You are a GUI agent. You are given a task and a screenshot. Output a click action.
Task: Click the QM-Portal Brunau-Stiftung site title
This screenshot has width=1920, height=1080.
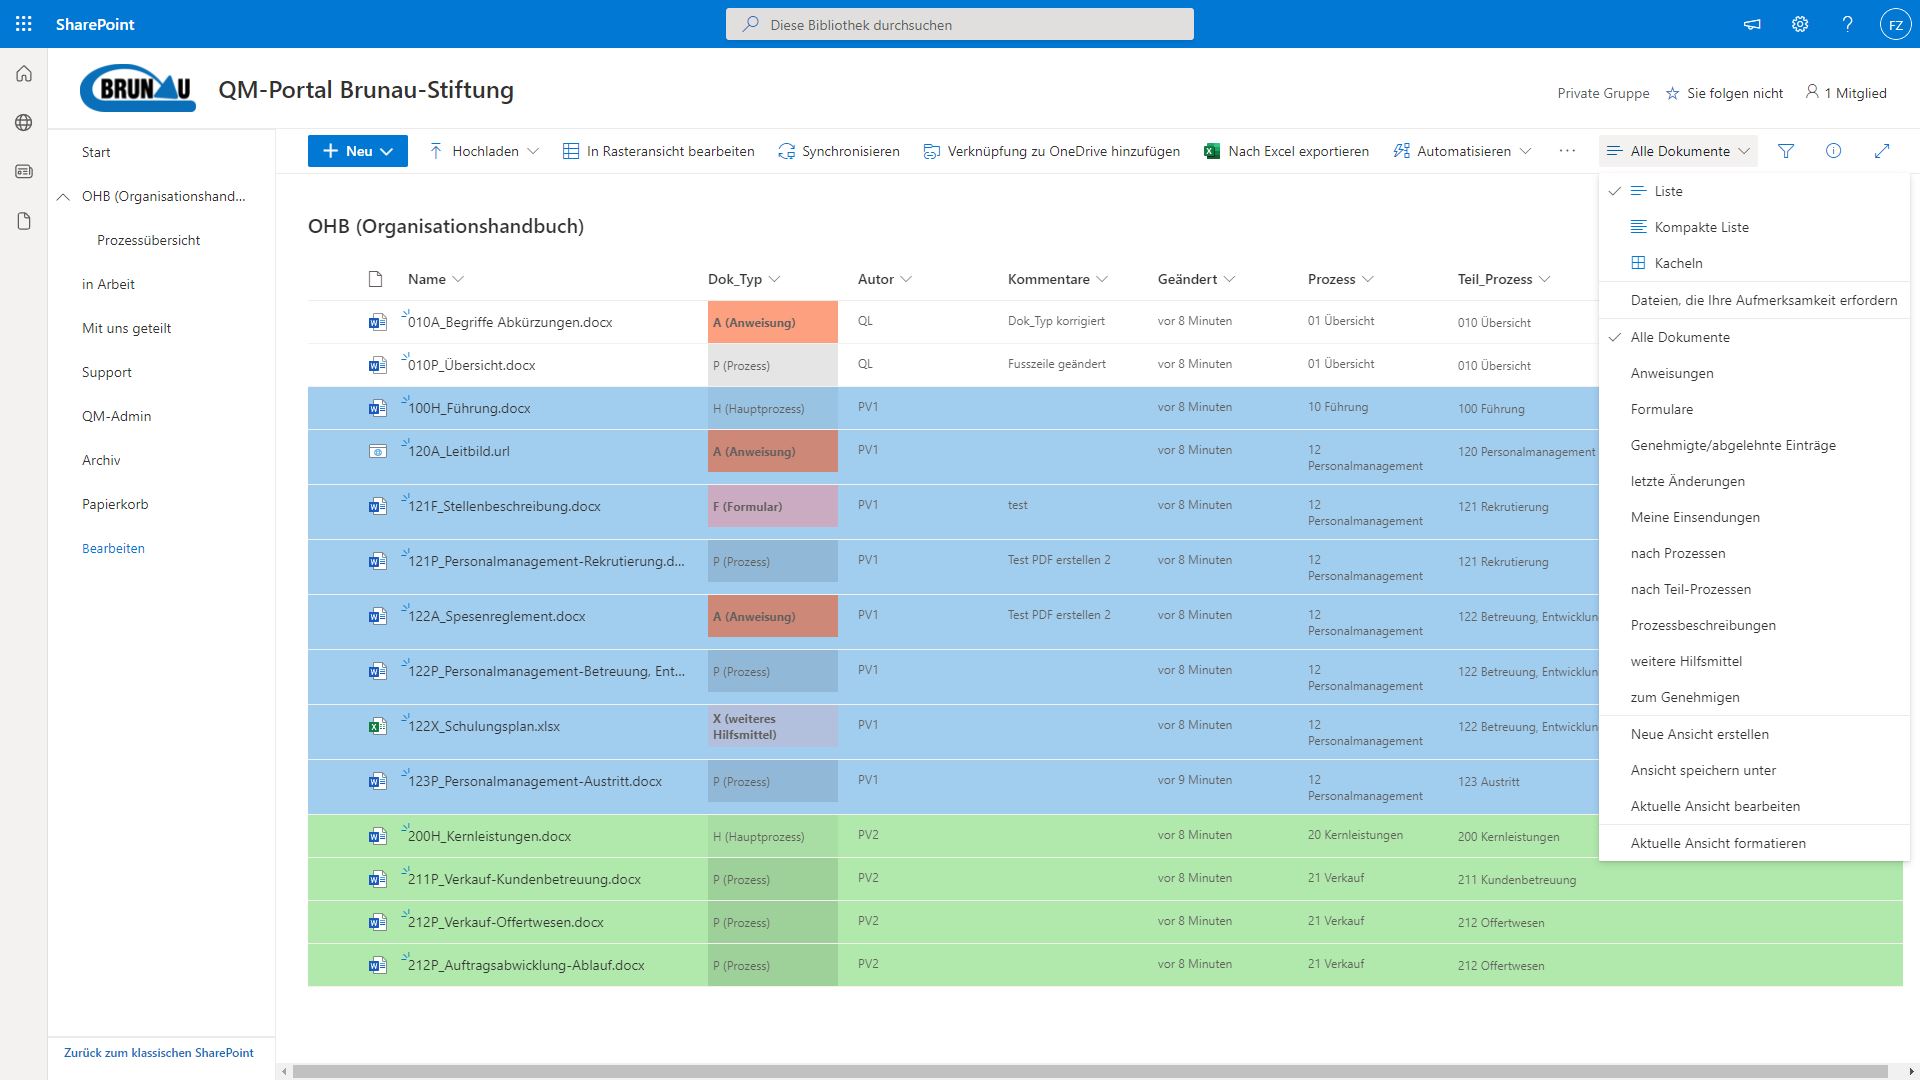pos(366,89)
